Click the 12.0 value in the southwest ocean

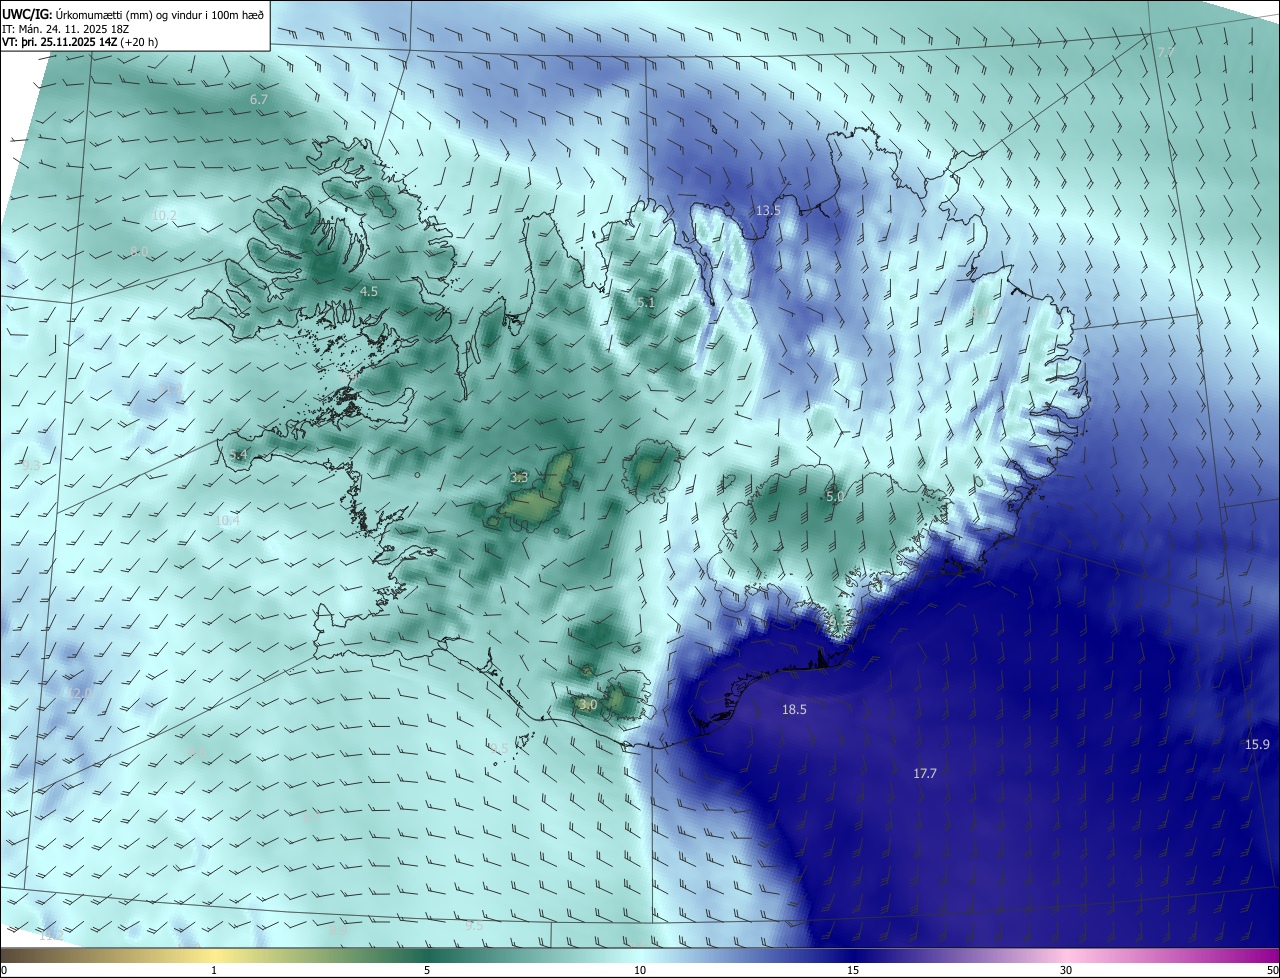pyautogui.click(x=80, y=692)
